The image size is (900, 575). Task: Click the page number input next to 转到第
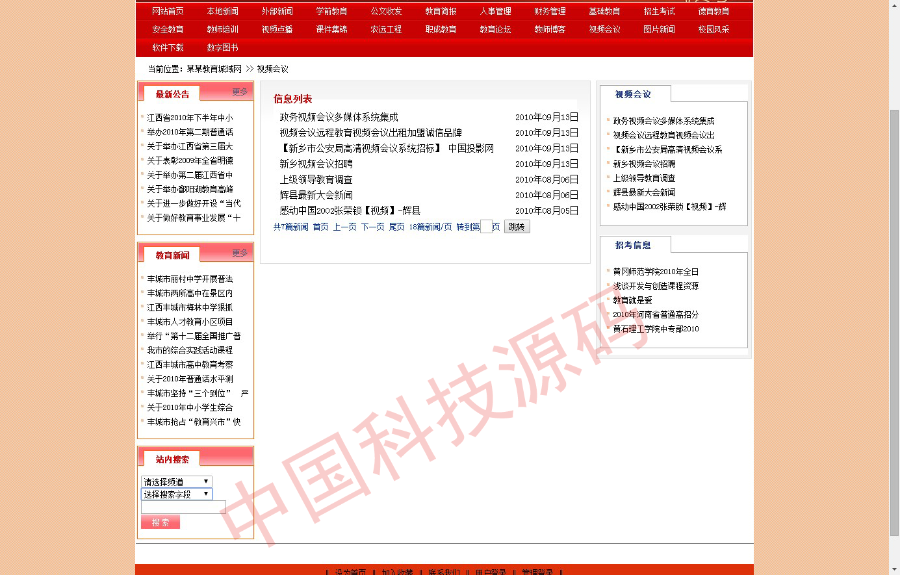click(x=486, y=228)
